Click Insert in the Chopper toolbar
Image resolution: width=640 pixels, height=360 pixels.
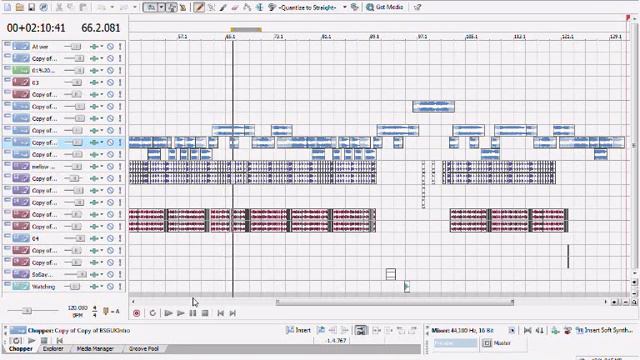(299, 330)
